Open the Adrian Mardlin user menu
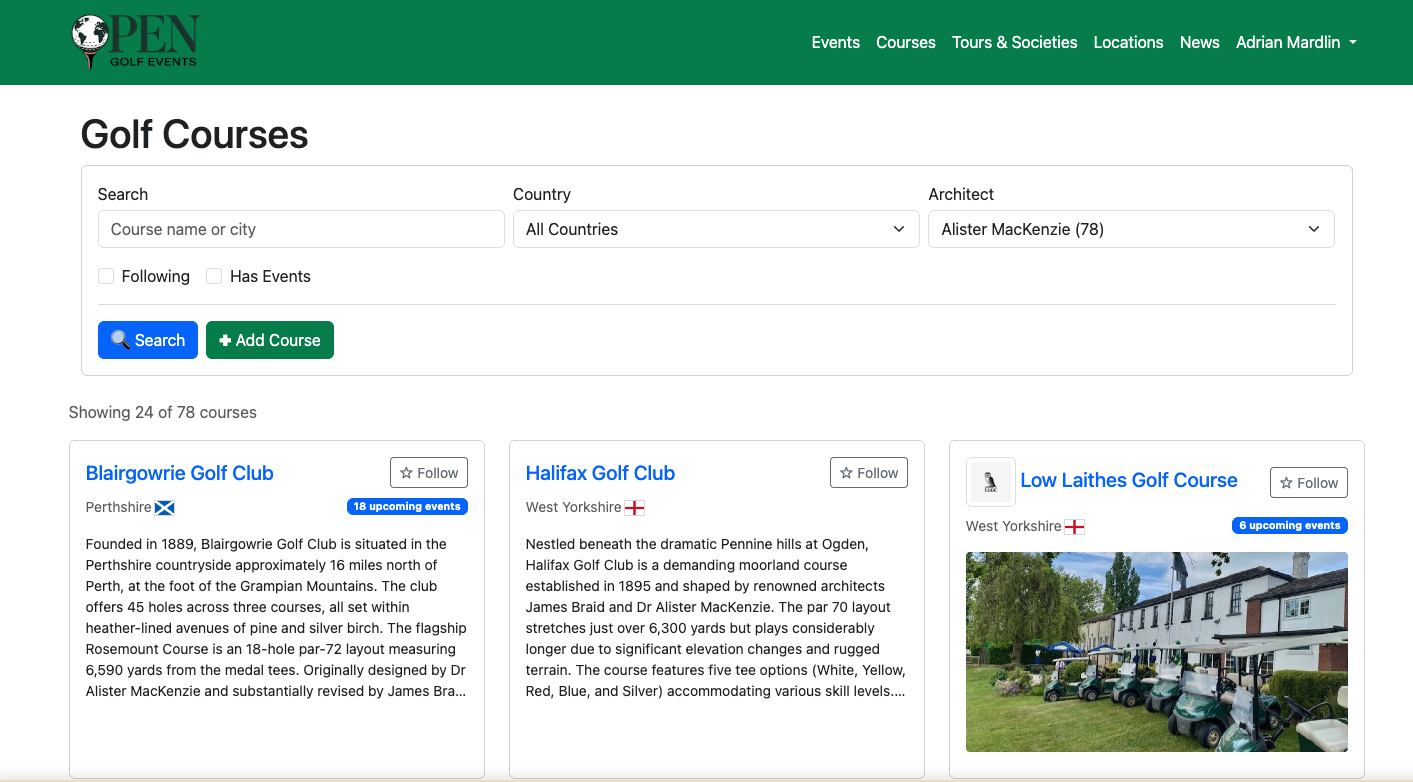 [x=1295, y=42]
